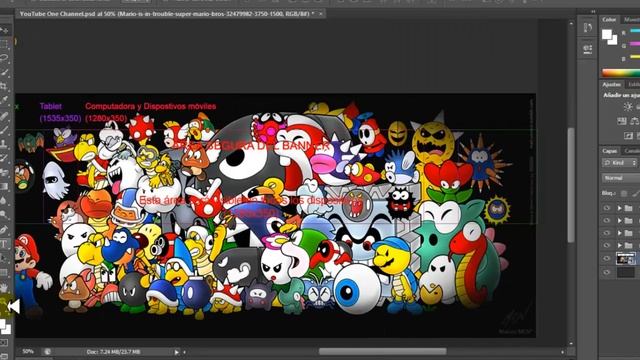Select the Gradient tool
Viewport: 640px width, 360px height.
(5, 187)
